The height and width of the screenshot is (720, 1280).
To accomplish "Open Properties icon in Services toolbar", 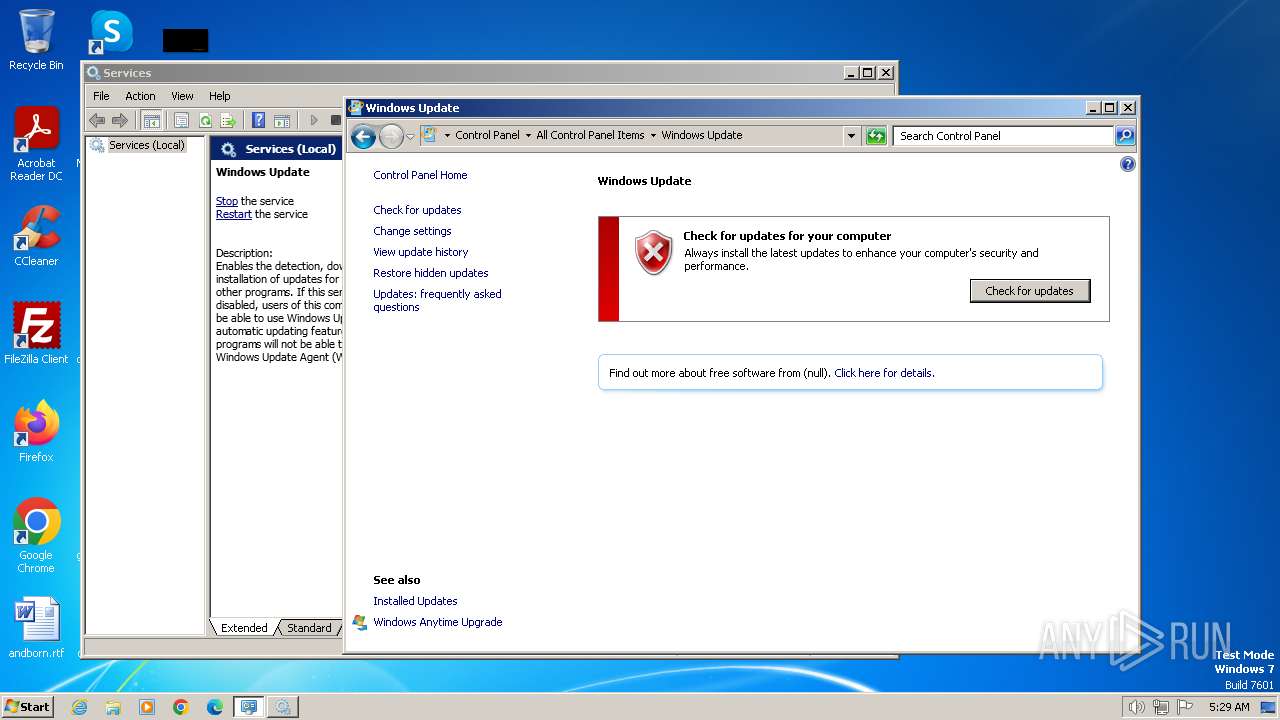I will 181,121.
